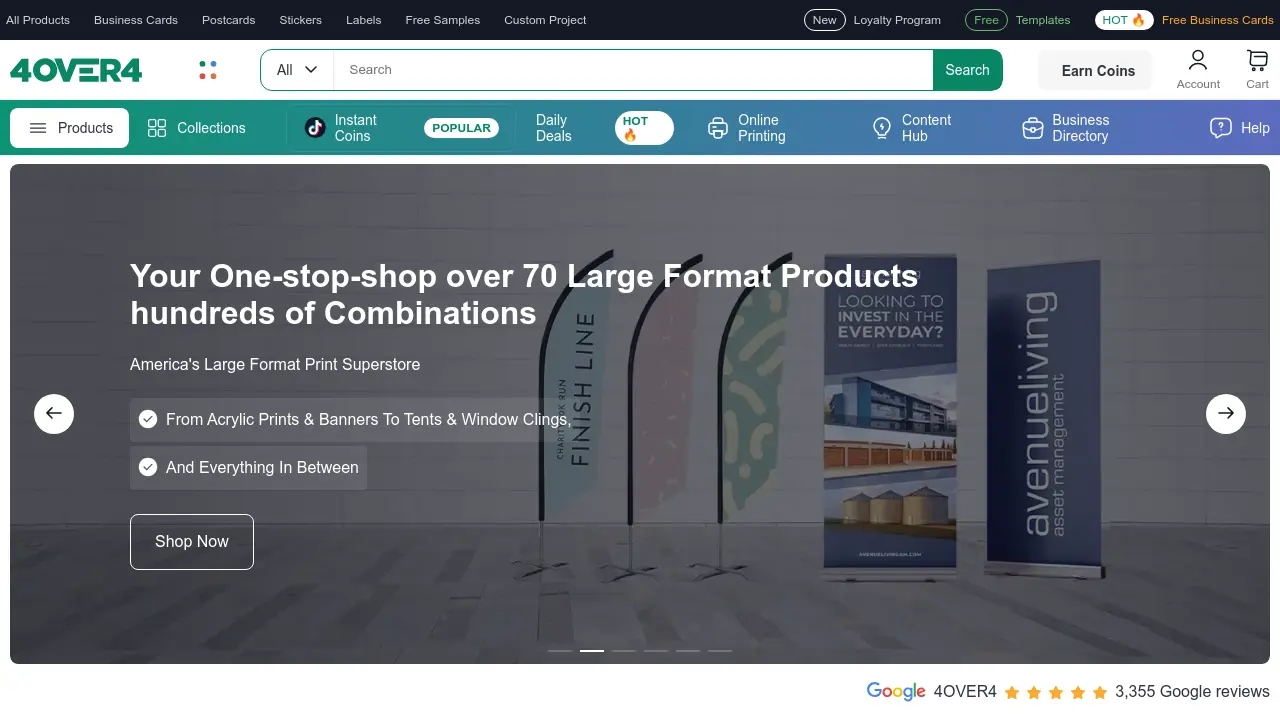Open Labels in top bar
The image size is (1280, 720).
(x=364, y=20)
